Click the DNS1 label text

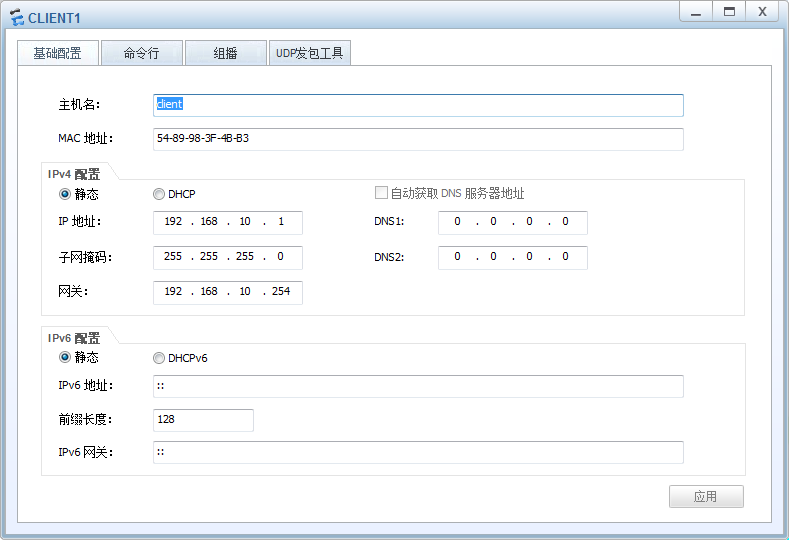coord(389,221)
